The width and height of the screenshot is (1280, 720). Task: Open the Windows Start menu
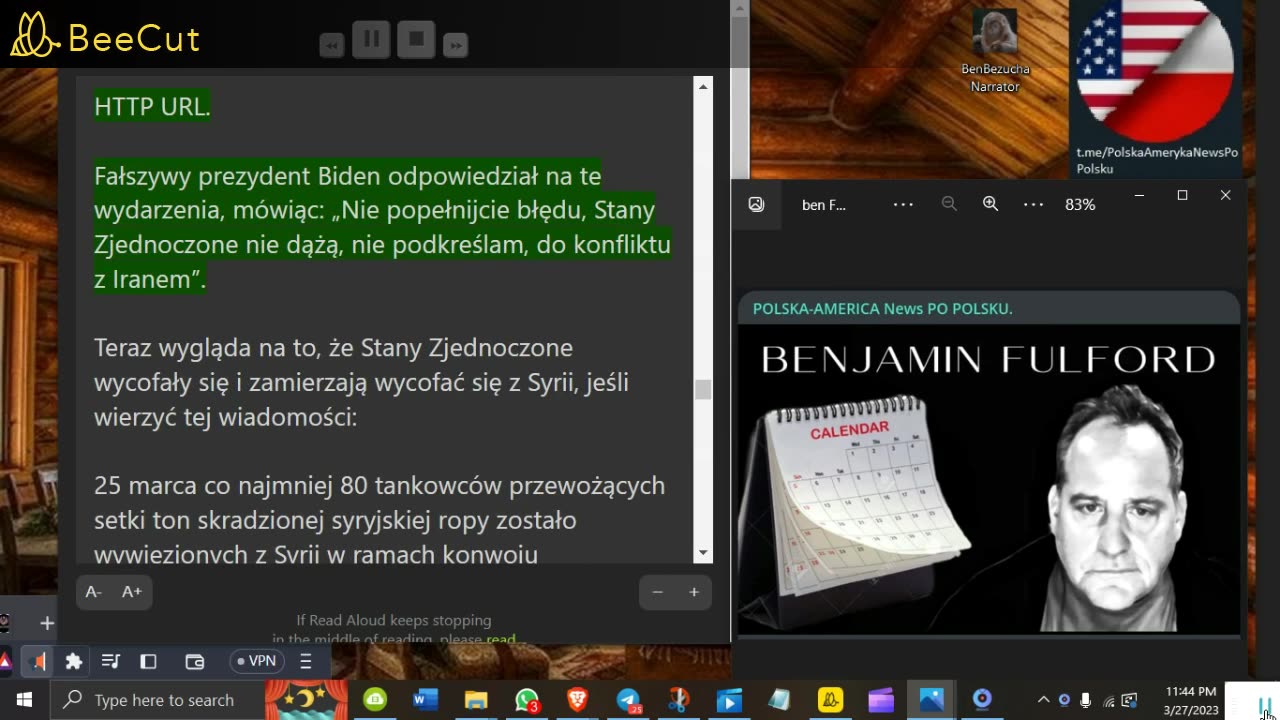point(24,700)
